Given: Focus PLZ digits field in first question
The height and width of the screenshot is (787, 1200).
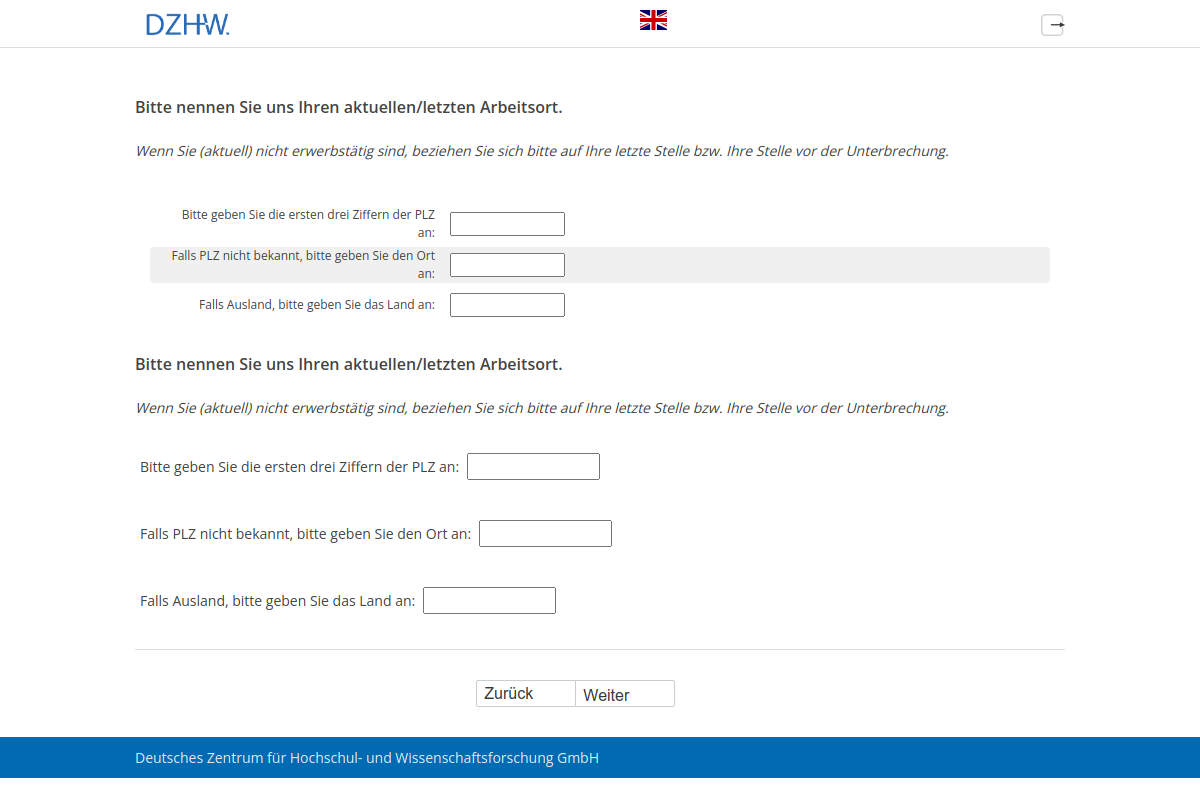Looking at the screenshot, I should 507,224.
